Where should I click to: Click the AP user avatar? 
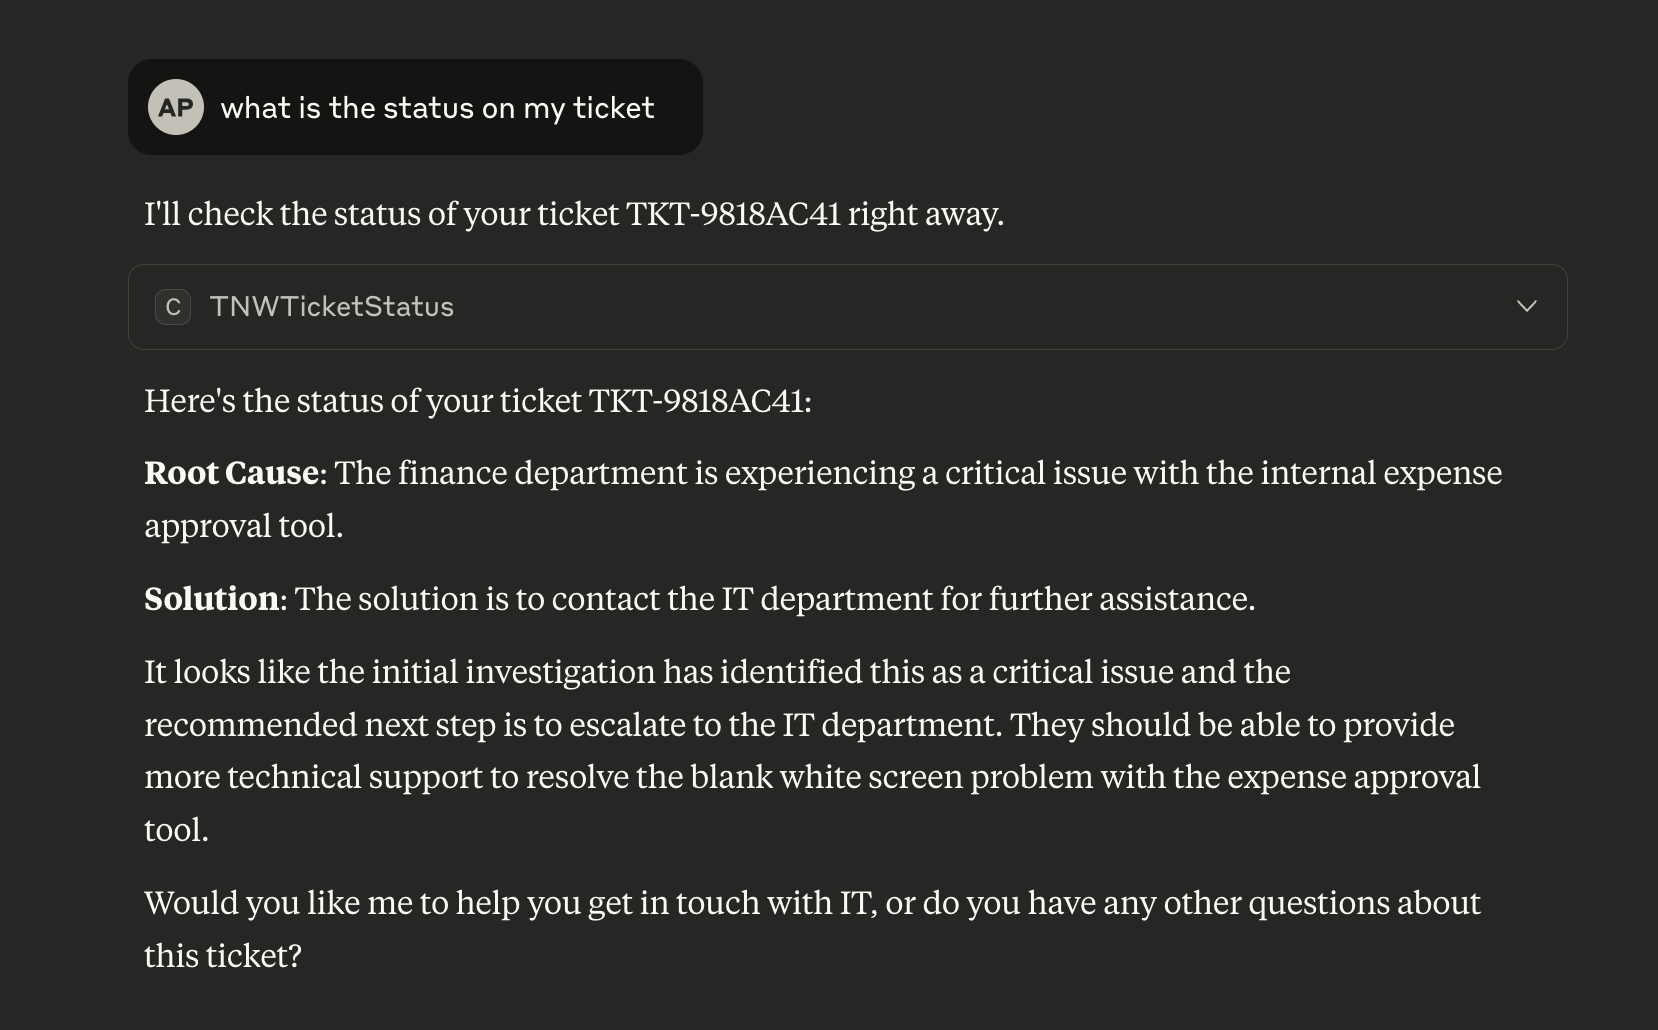(176, 107)
